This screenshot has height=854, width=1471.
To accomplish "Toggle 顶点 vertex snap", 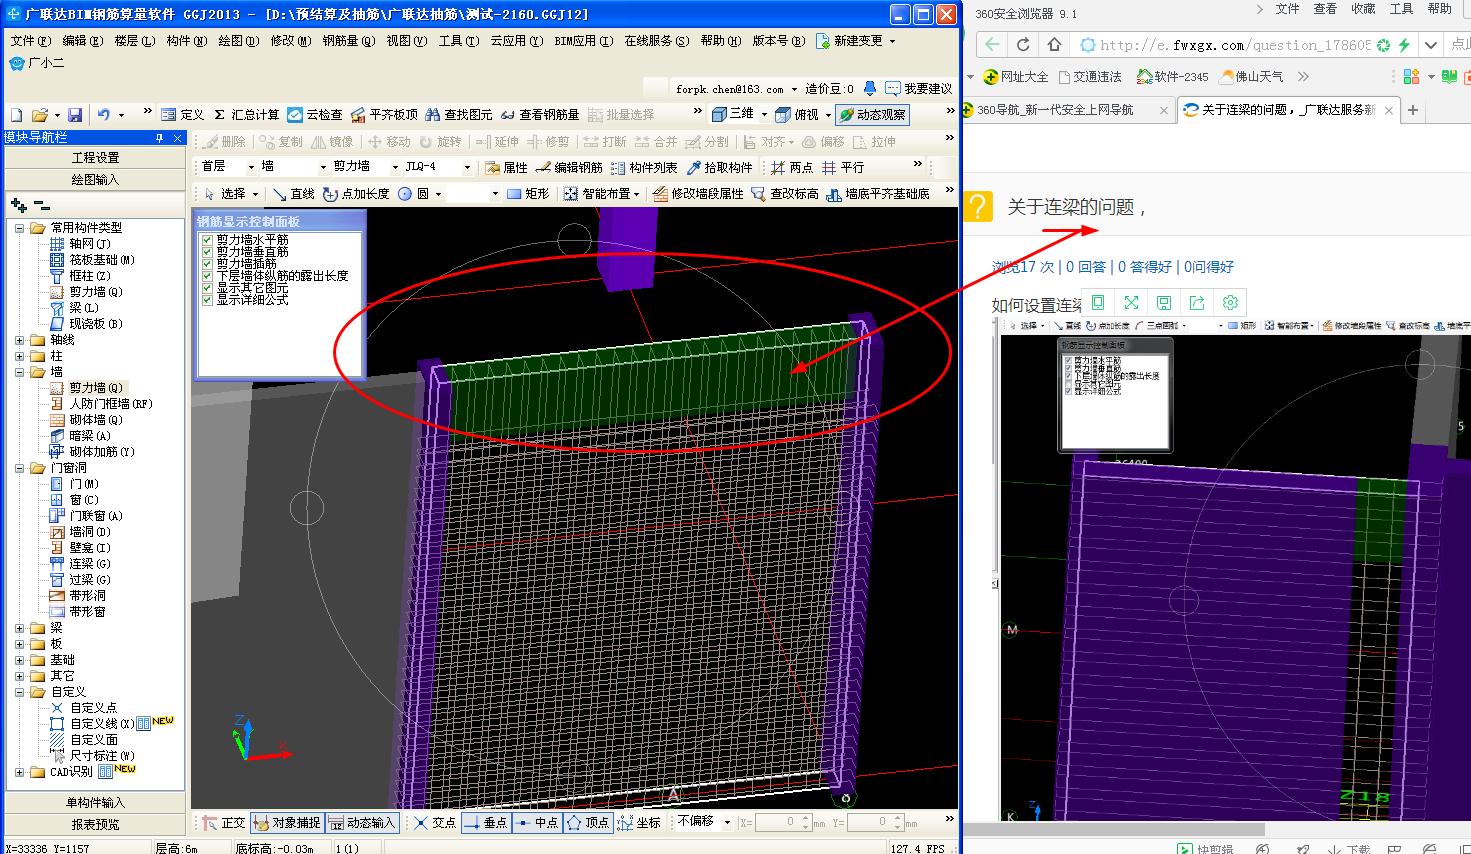I will click(x=588, y=822).
